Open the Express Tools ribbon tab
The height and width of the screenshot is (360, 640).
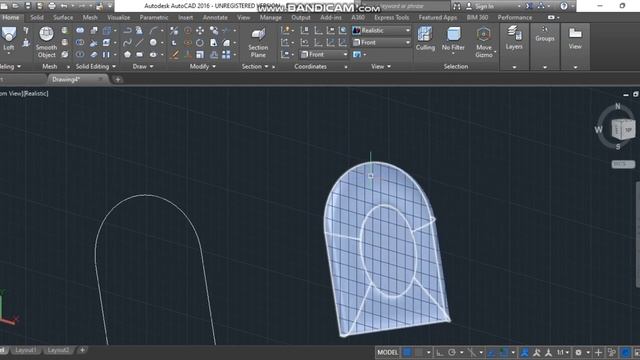tap(391, 18)
